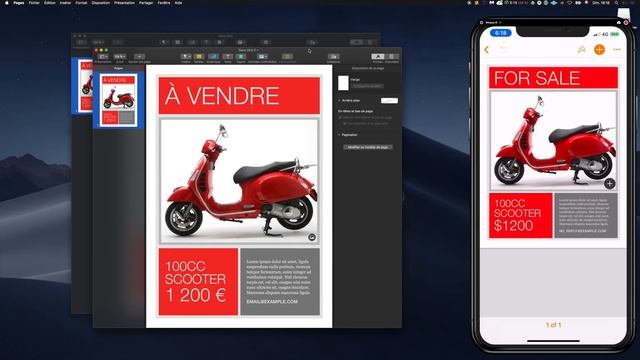
Task: Click the 100CC SCOOTER 1 200 € text box
Action: coord(198,282)
